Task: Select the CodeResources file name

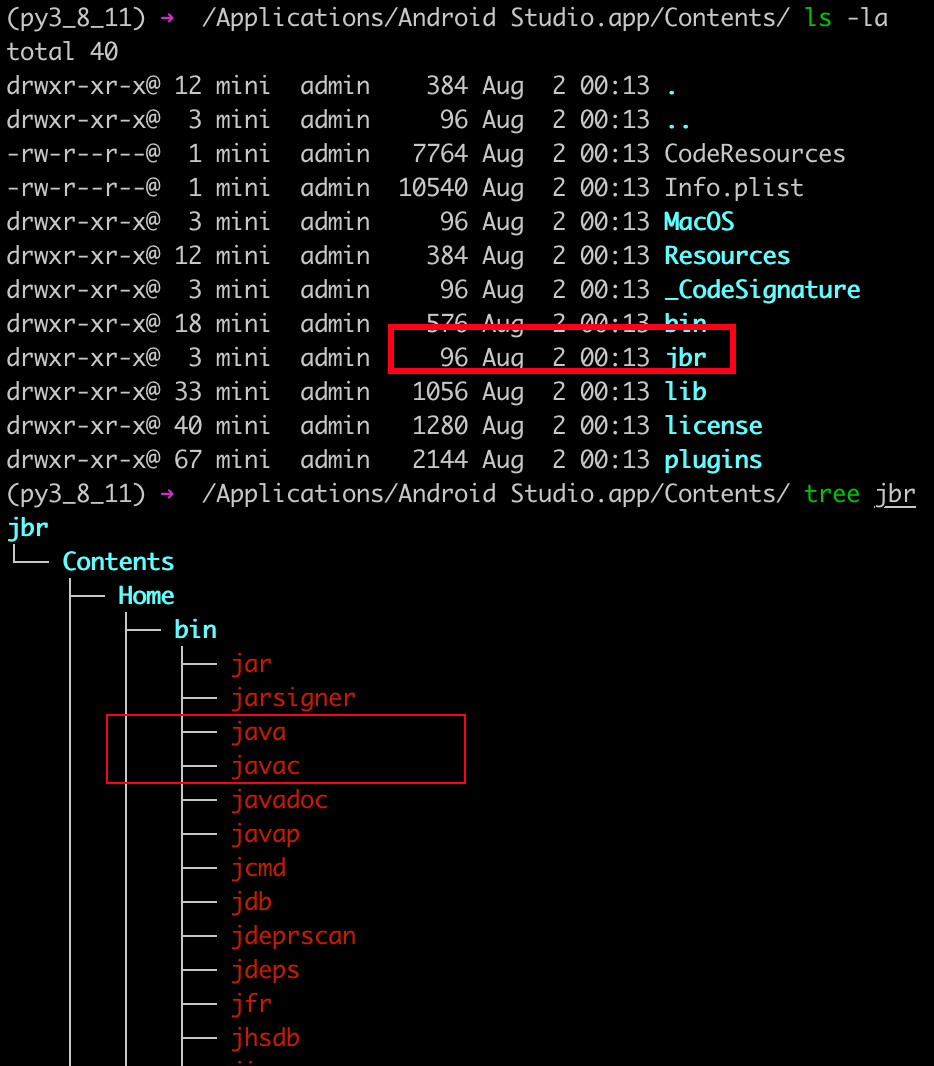Action: 755,154
